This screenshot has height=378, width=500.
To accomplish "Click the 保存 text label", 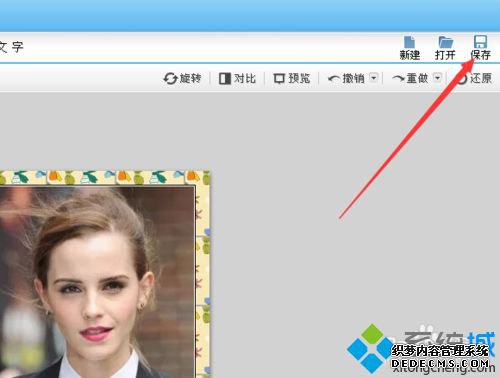I will point(480,55).
